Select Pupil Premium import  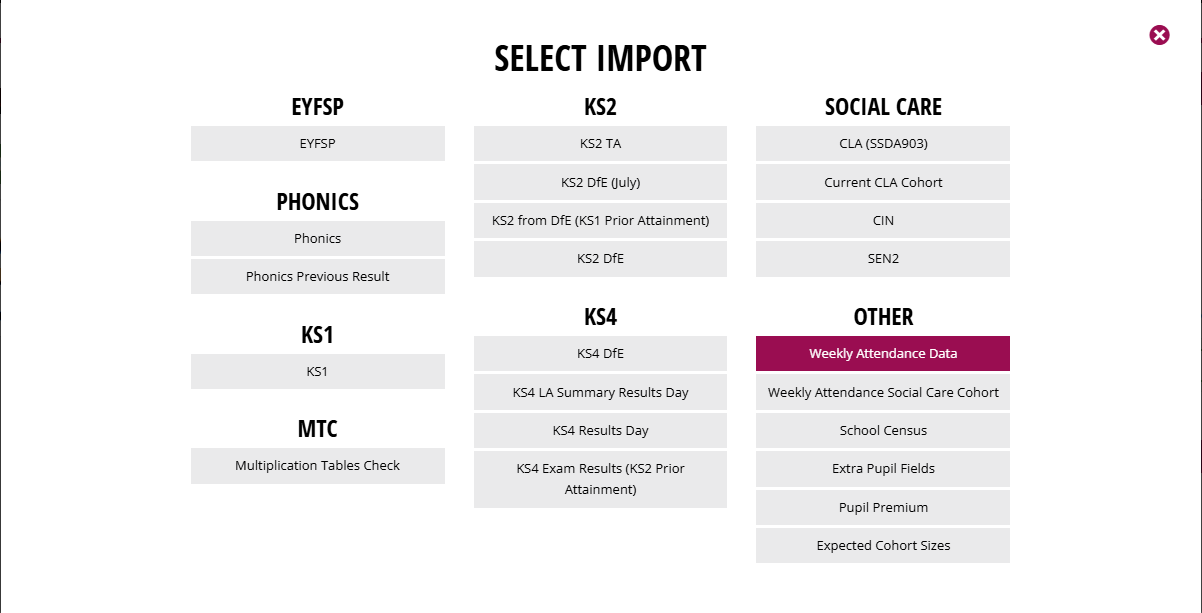(883, 507)
